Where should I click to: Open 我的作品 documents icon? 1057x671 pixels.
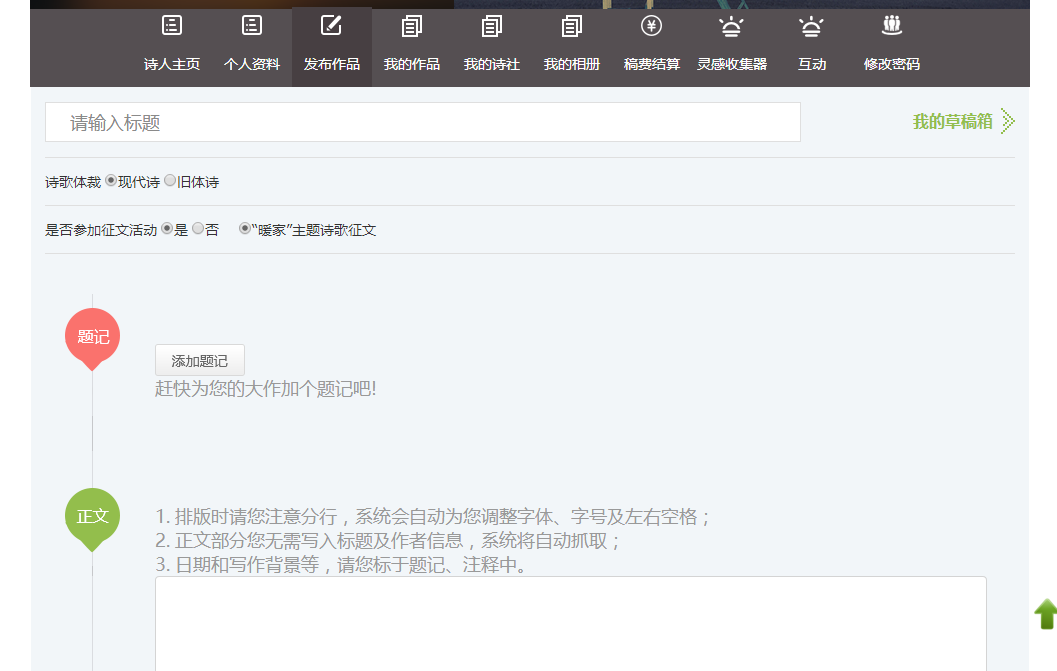(412, 26)
